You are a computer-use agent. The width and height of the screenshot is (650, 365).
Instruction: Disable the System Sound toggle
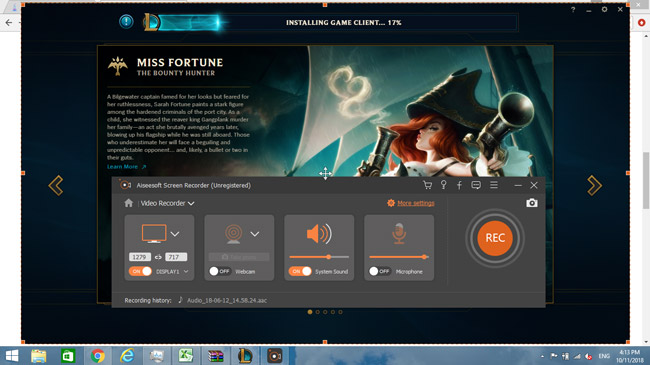tap(300, 271)
